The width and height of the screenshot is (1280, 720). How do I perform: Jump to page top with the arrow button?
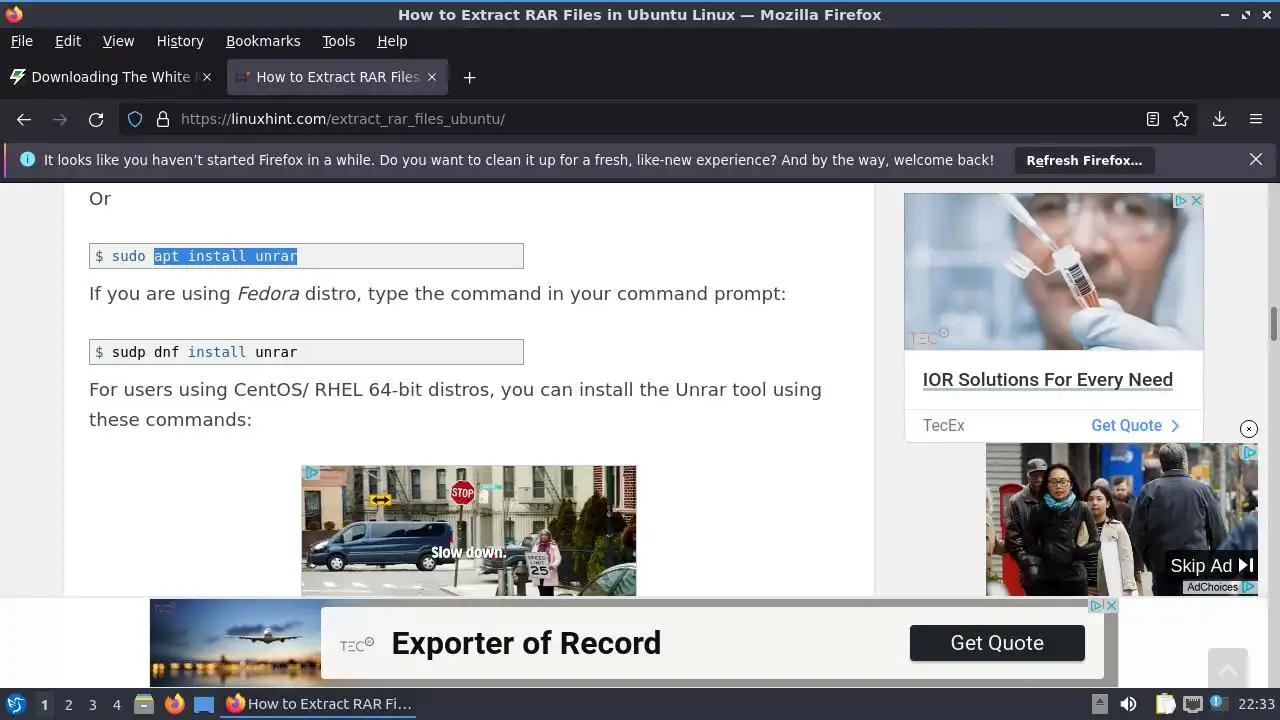(x=1228, y=668)
